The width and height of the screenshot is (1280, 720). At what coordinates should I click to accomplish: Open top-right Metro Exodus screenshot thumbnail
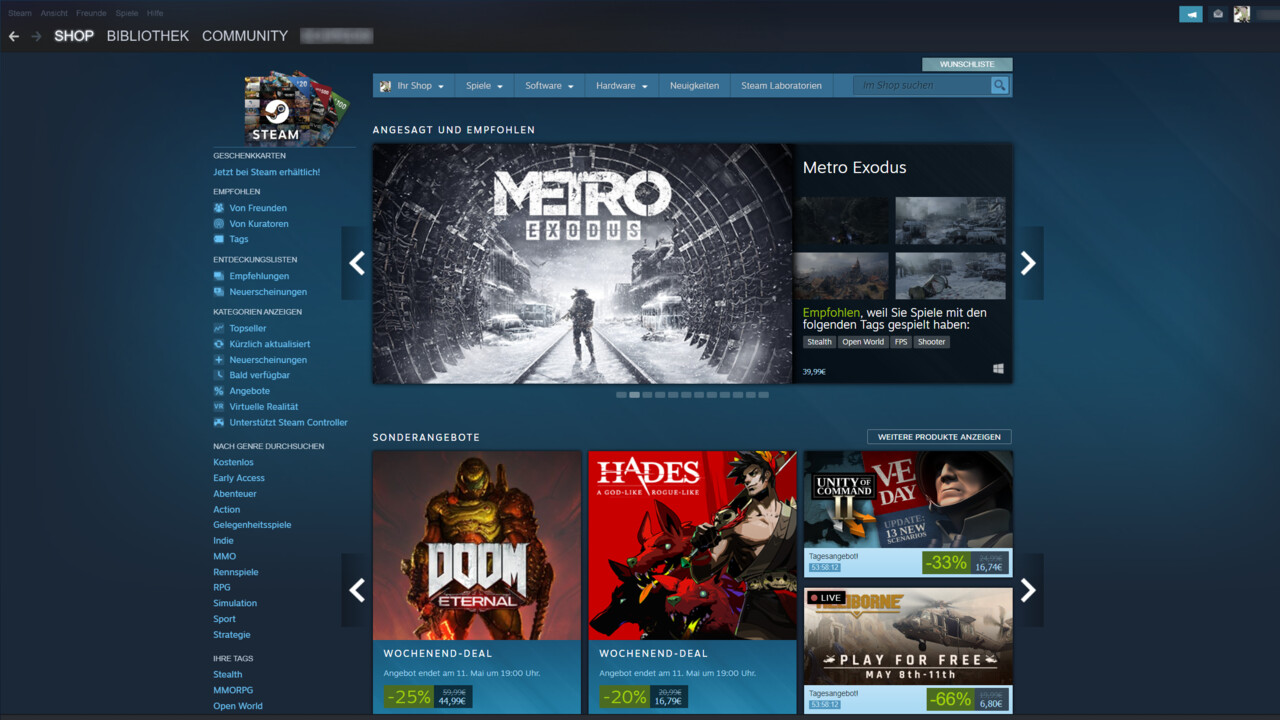tap(950, 221)
